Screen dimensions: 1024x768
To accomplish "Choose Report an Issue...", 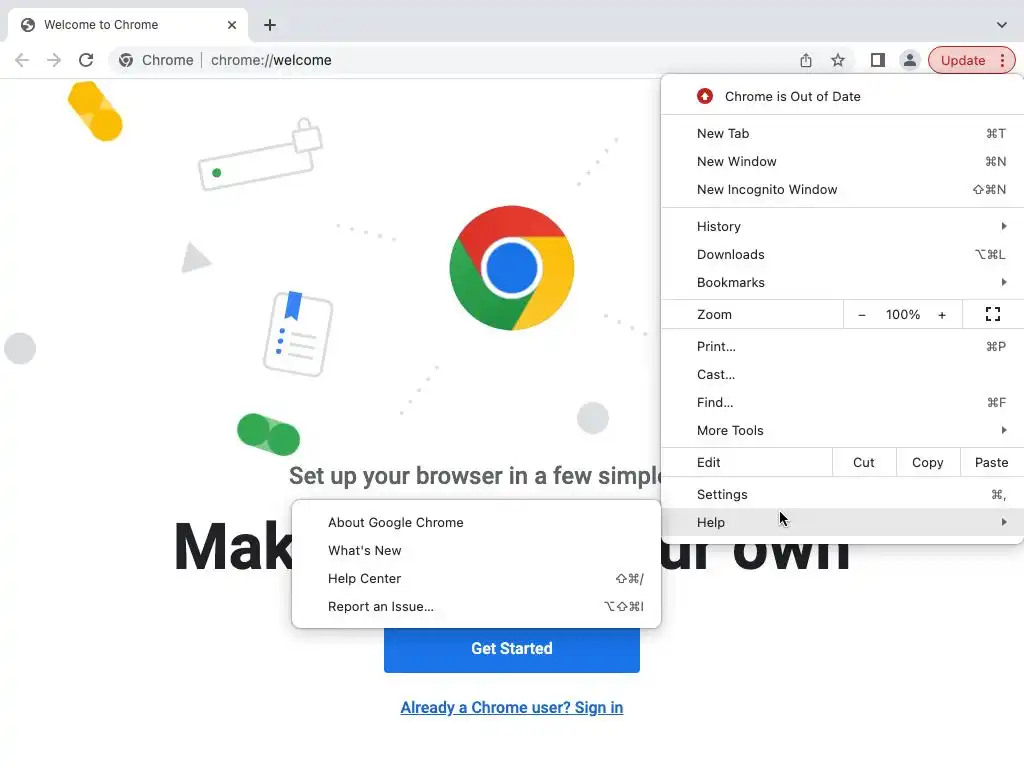I will pyautogui.click(x=476, y=607).
